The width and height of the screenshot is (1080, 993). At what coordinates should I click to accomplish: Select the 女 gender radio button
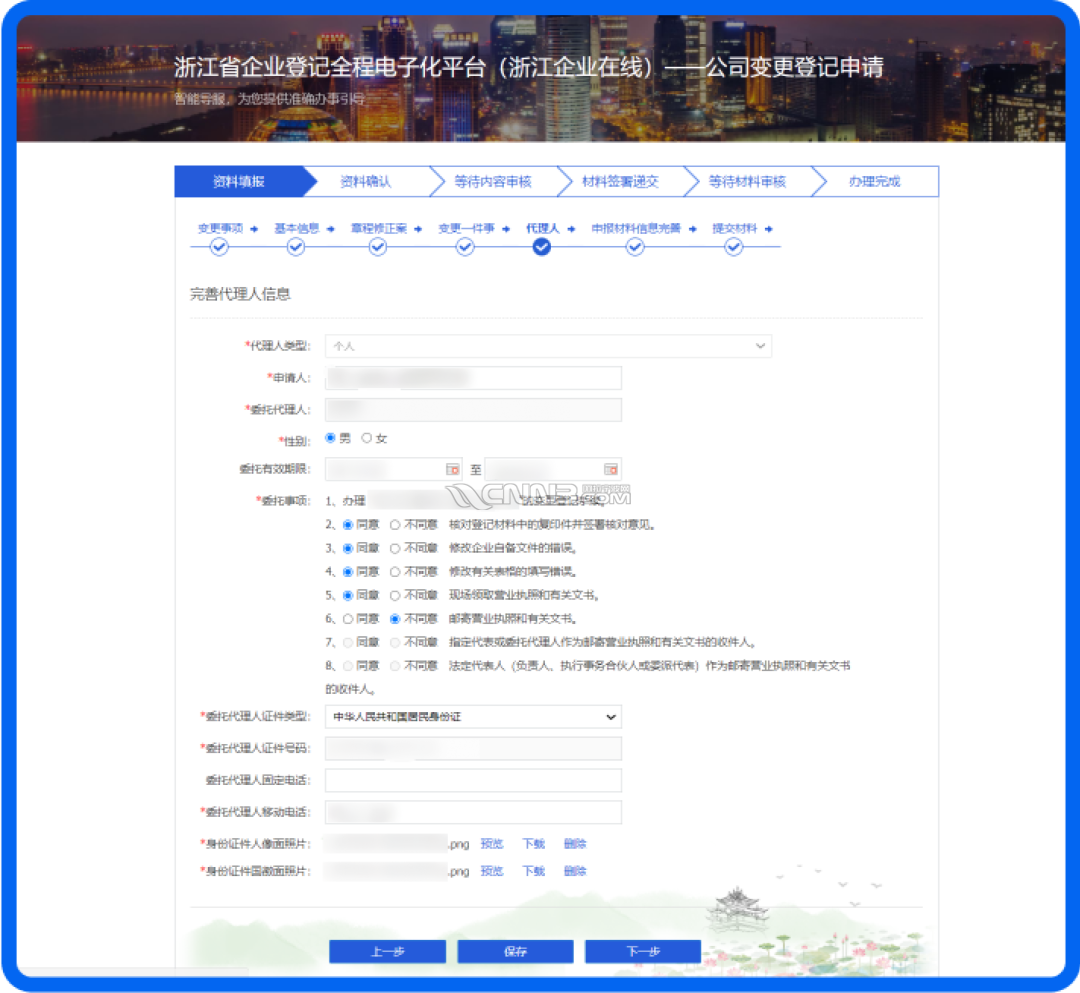coord(367,438)
